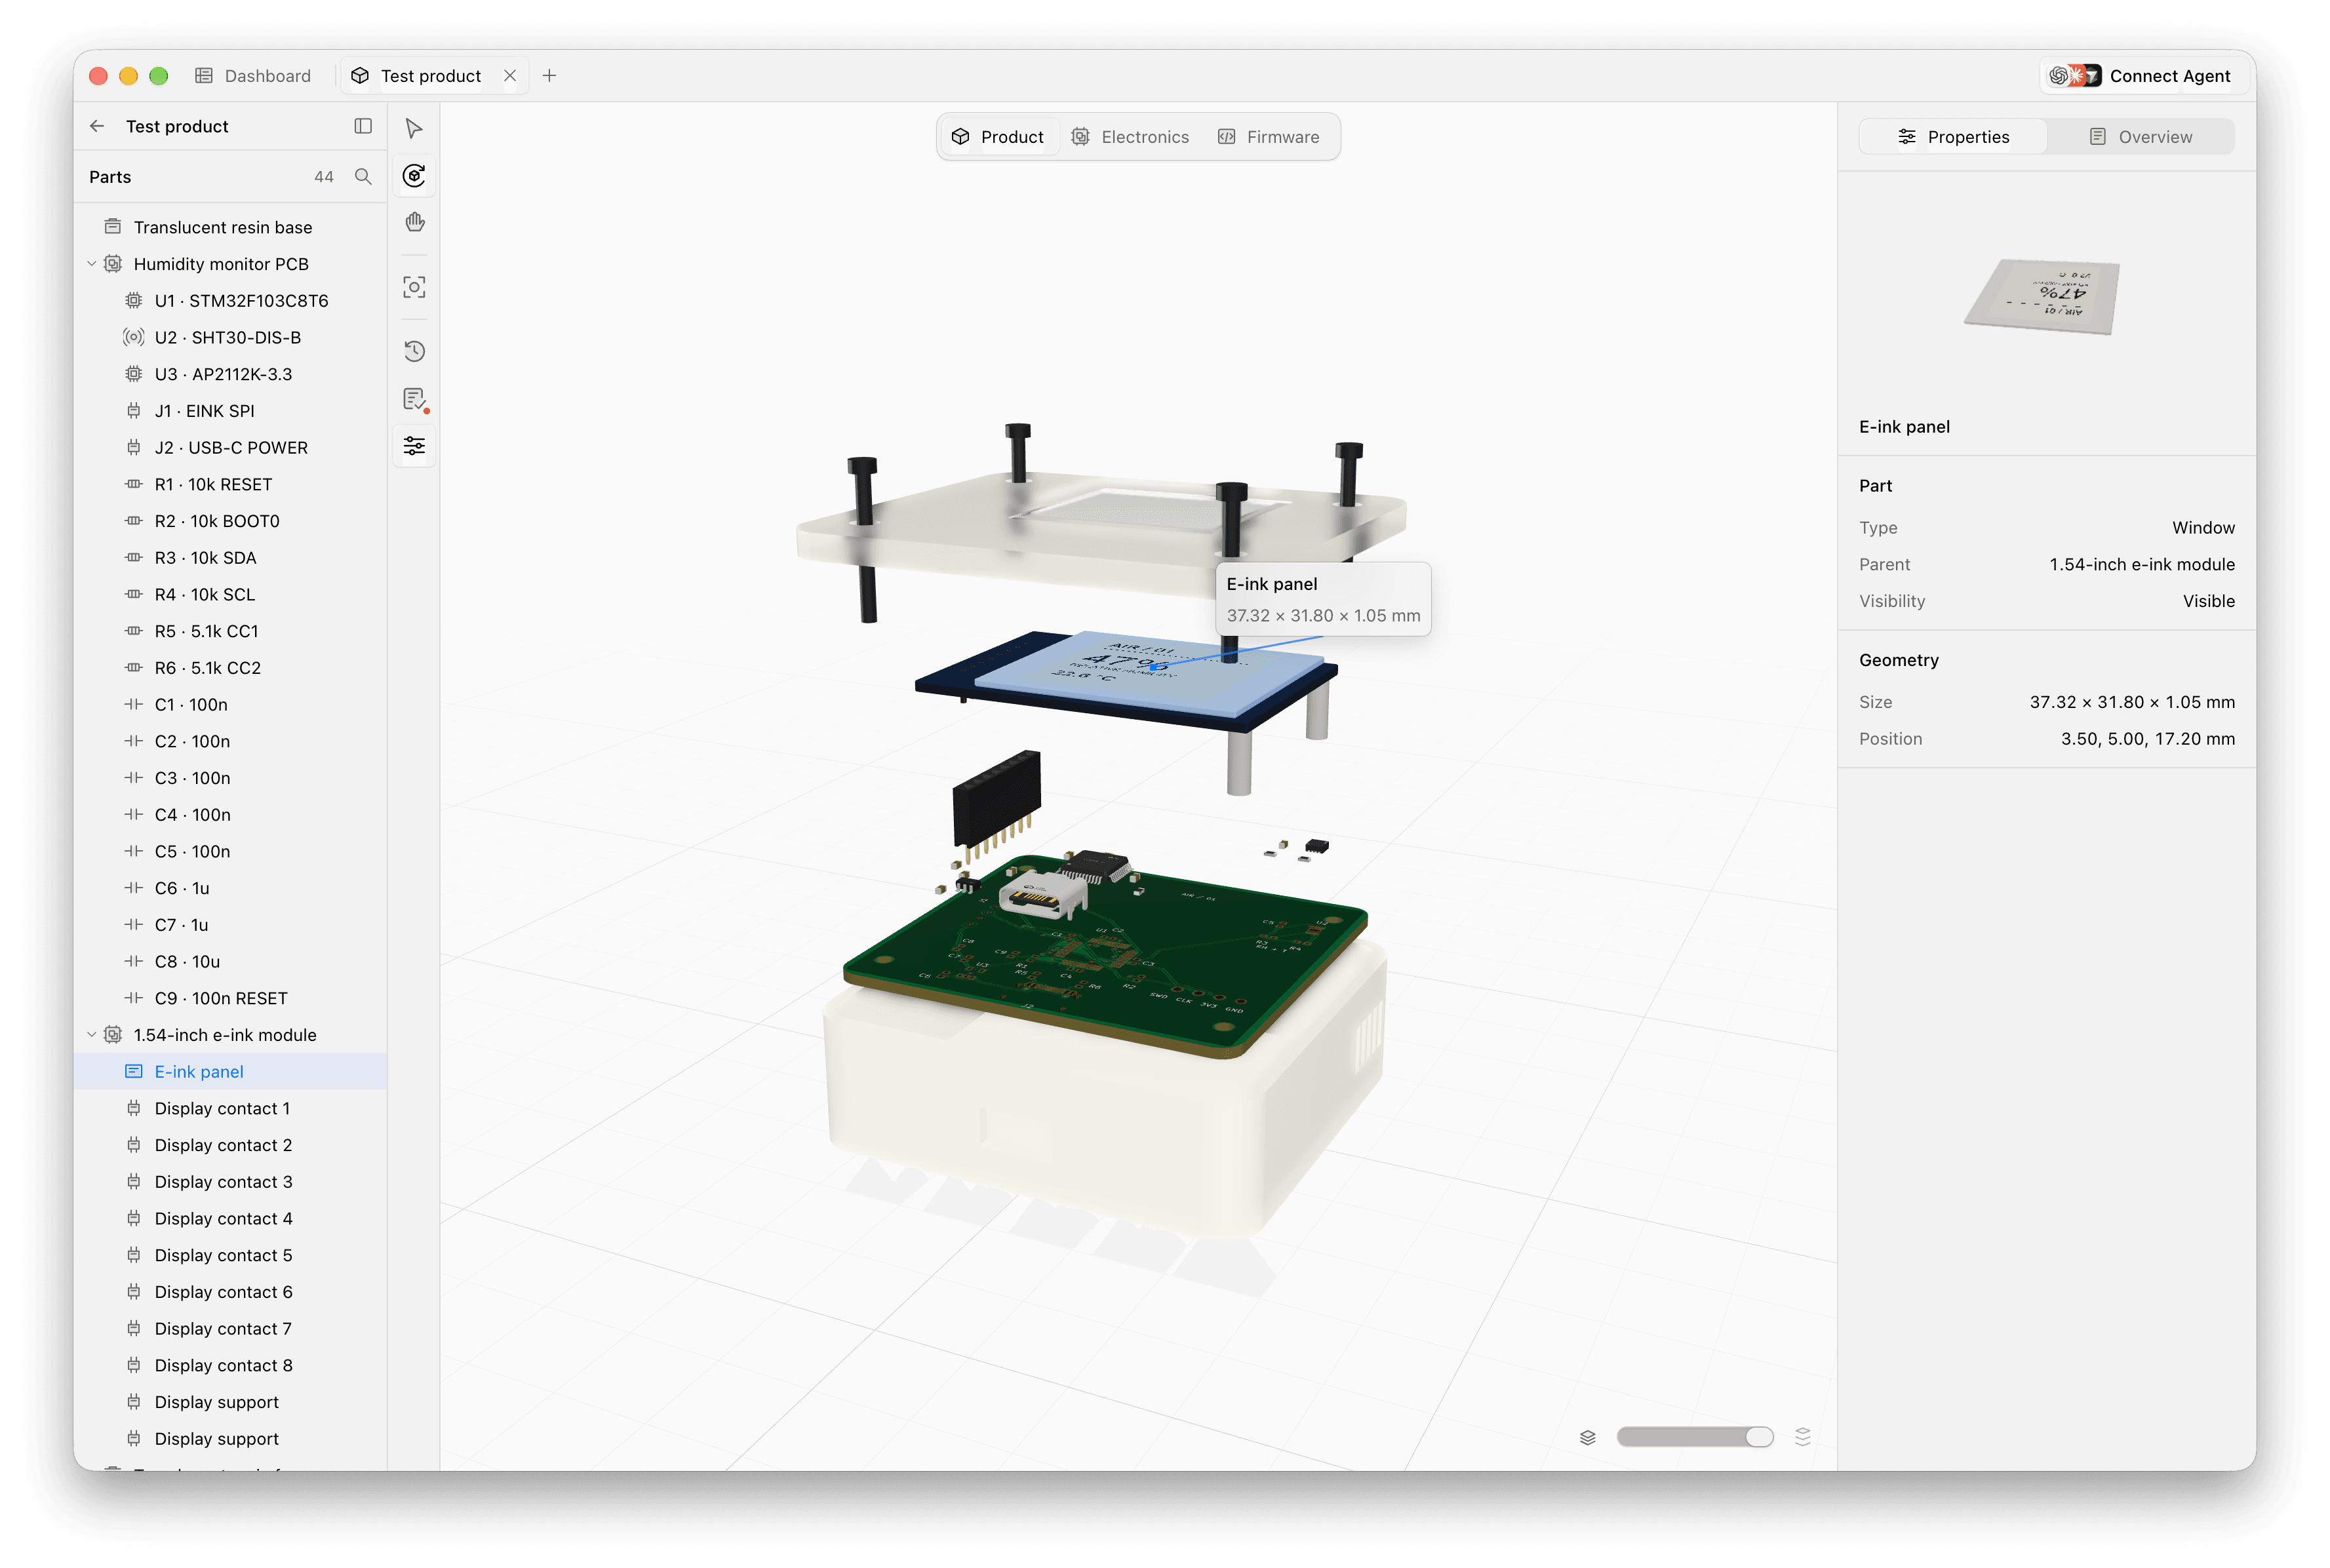This screenshot has width=2330, height=1568.
Task: Go back using the left arrow
Action: pyautogui.click(x=97, y=126)
